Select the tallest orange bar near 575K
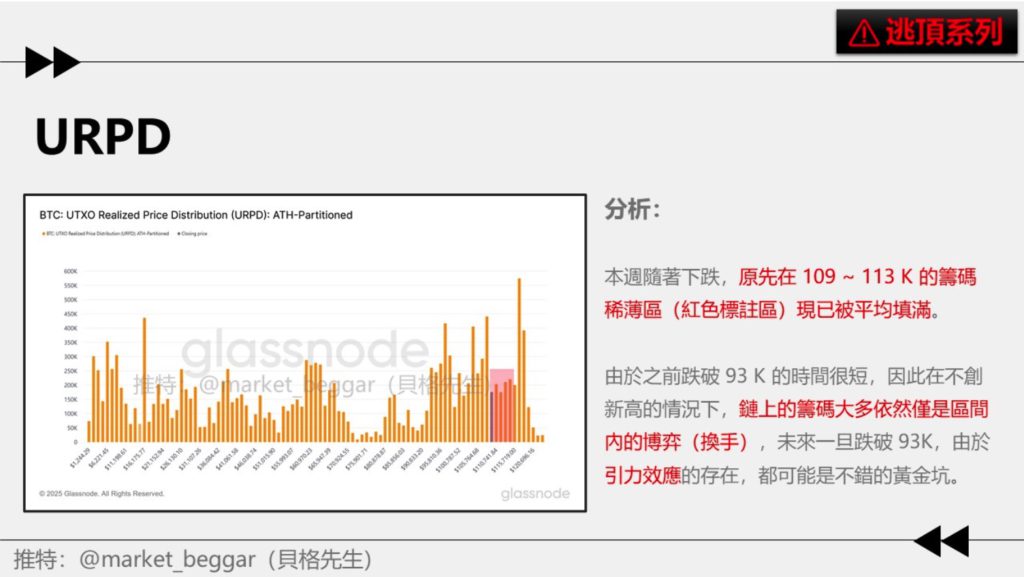The height and width of the screenshot is (577, 1024). [x=518, y=360]
